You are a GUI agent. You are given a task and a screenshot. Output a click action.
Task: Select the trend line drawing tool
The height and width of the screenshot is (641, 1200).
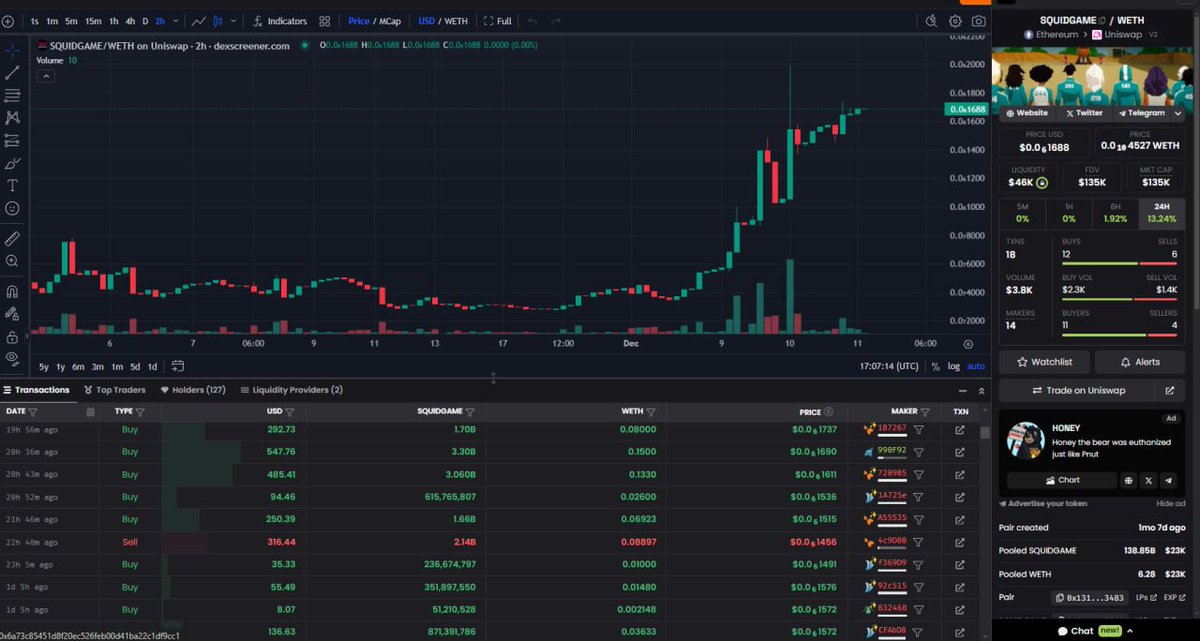12,72
